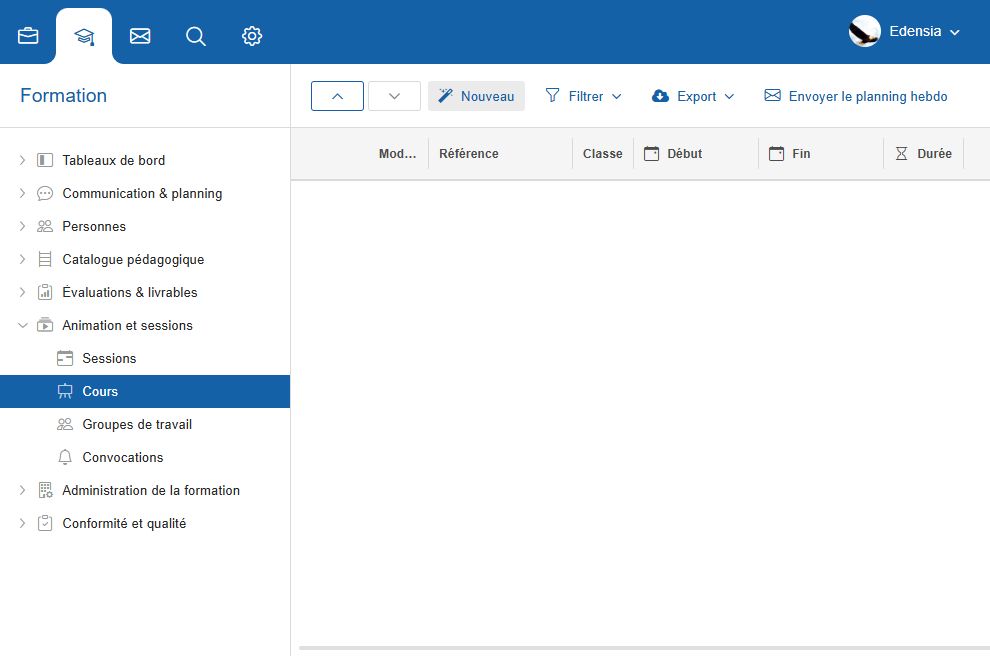Open the magnifier search module
The image size is (990, 656).
pyautogui.click(x=196, y=36)
